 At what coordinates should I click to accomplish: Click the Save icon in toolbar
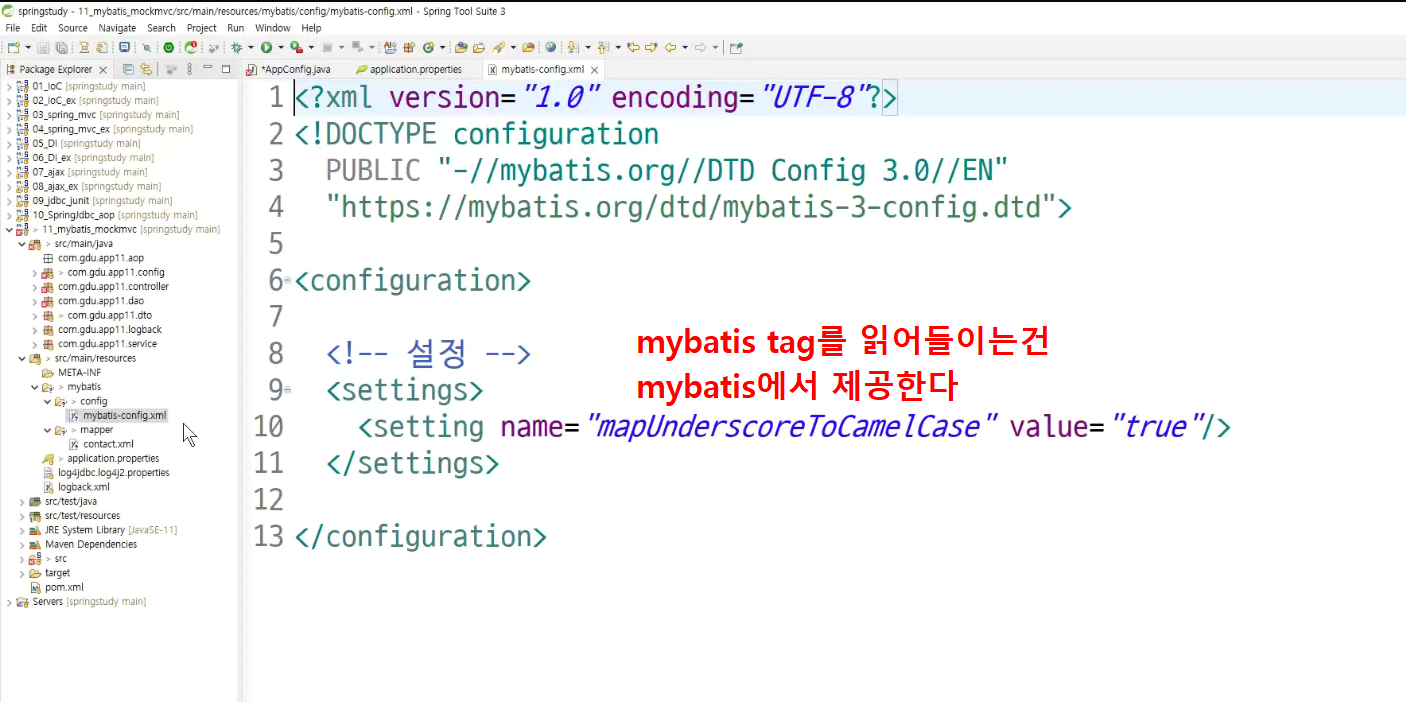coord(43,47)
